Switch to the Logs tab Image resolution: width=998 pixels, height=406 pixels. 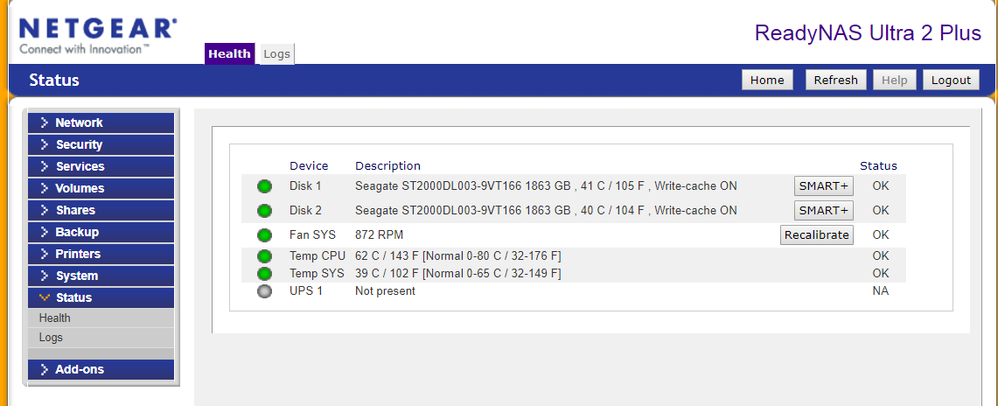[277, 54]
